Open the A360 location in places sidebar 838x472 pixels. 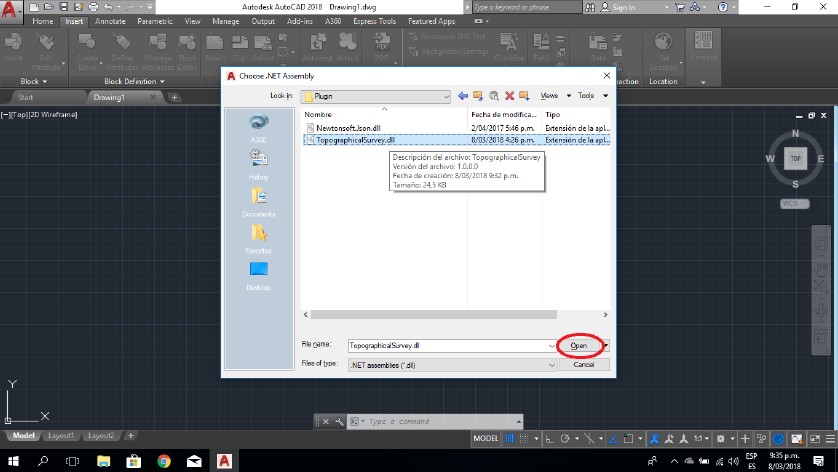(259, 128)
